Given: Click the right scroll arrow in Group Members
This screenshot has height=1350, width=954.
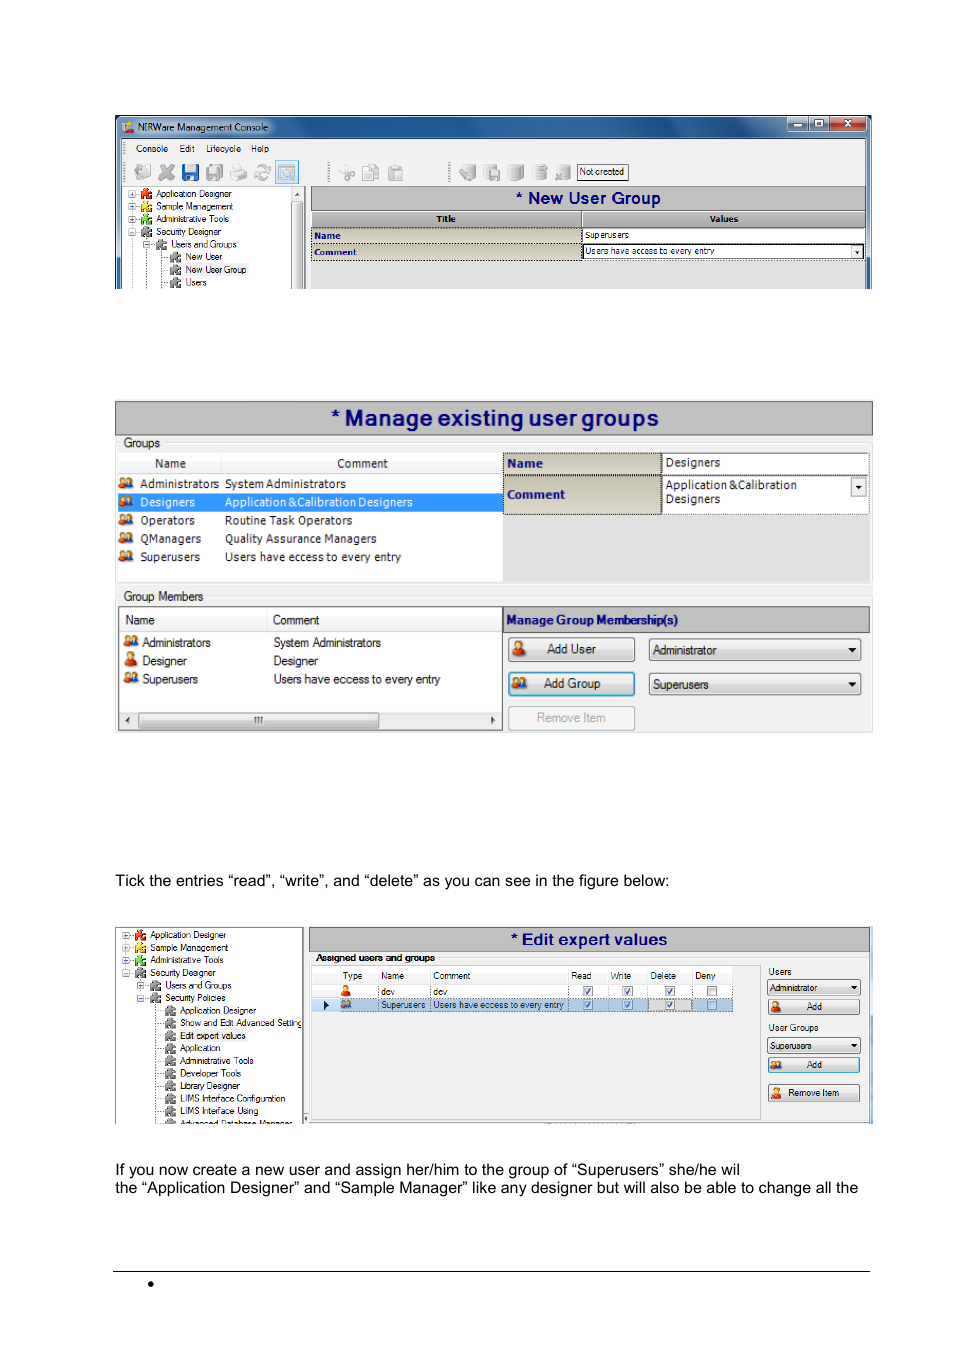Looking at the screenshot, I should (x=493, y=720).
